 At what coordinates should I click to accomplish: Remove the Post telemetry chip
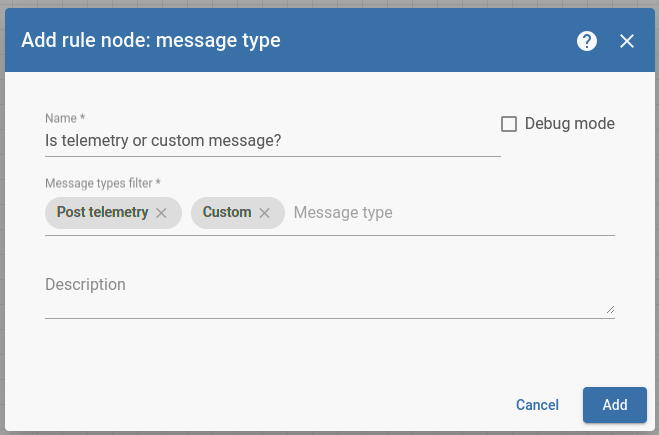pyautogui.click(x=161, y=213)
